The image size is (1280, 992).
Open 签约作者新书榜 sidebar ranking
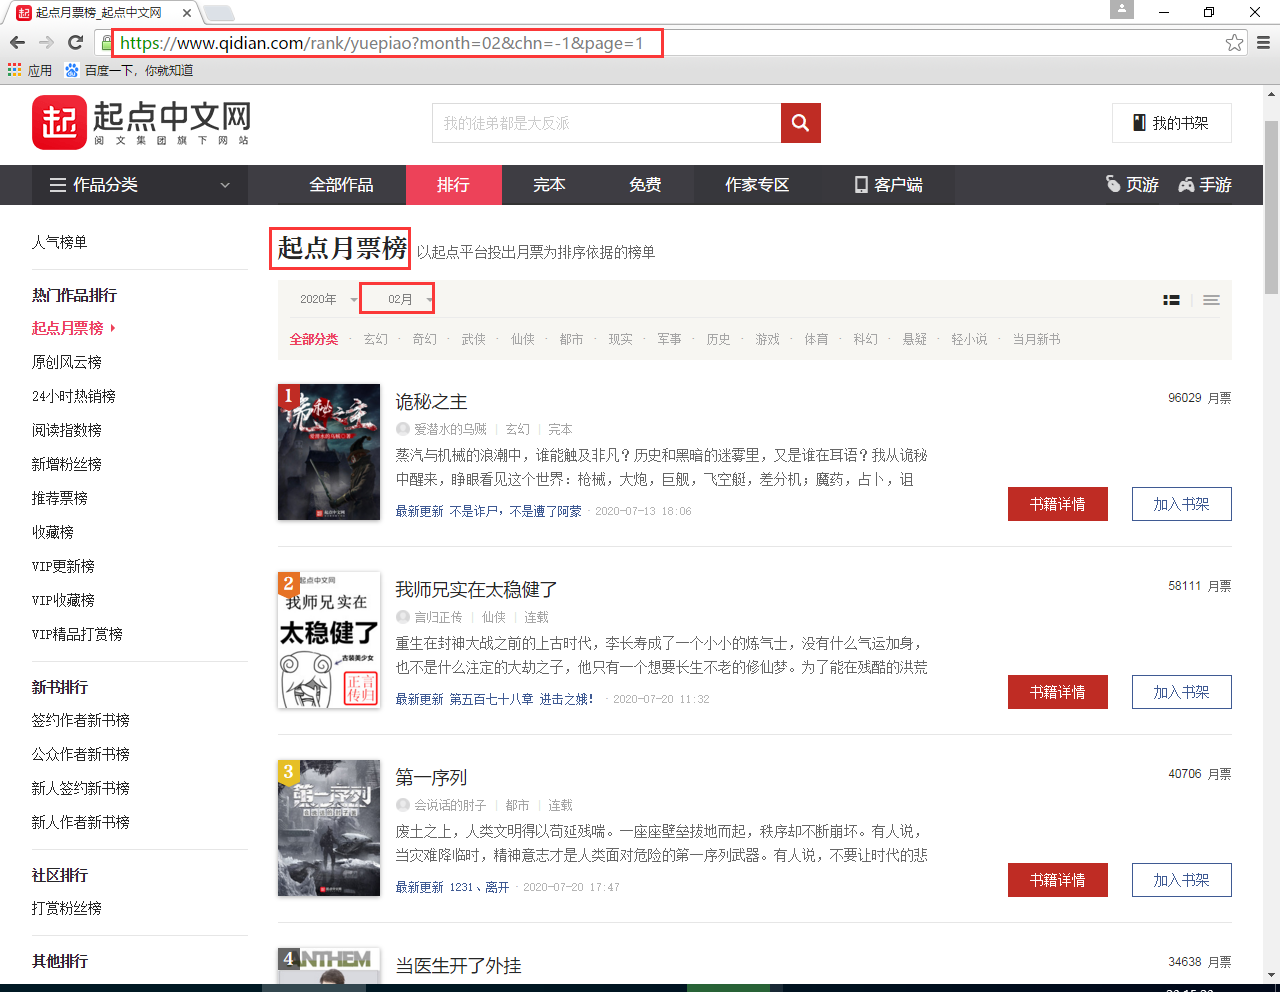coord(81,720)
